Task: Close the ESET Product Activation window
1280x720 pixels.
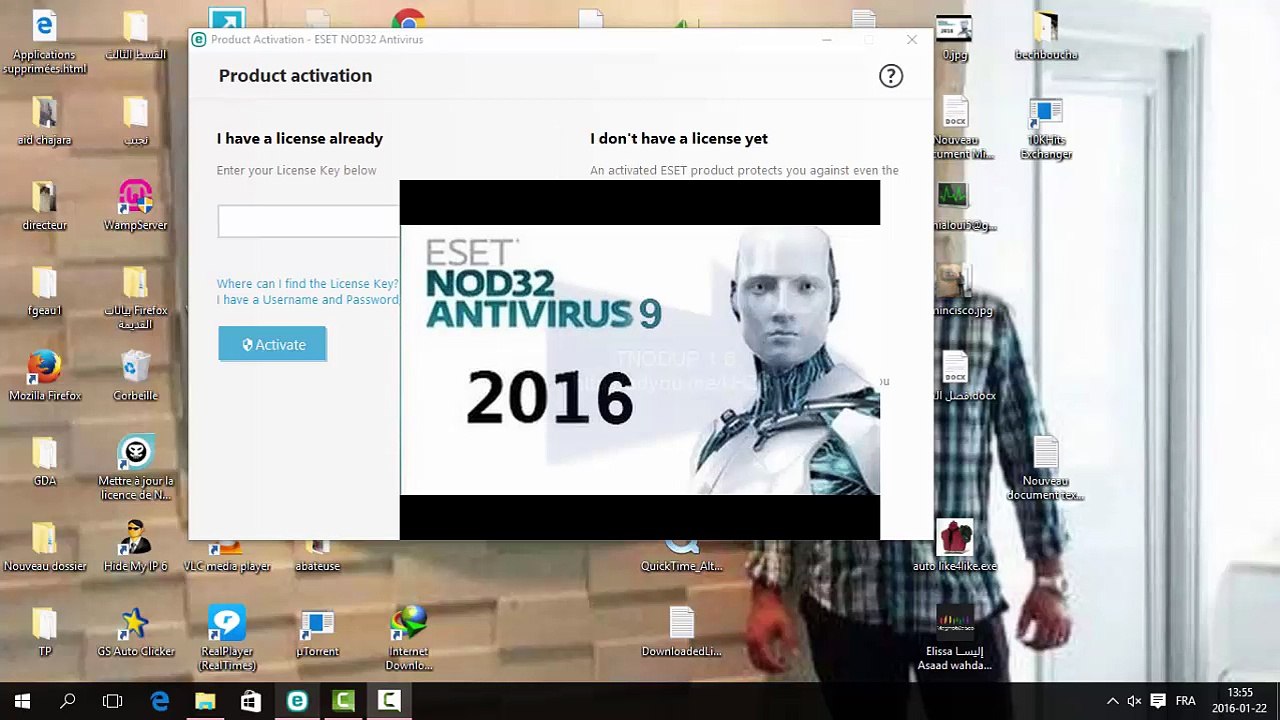Action: [912, 40]
